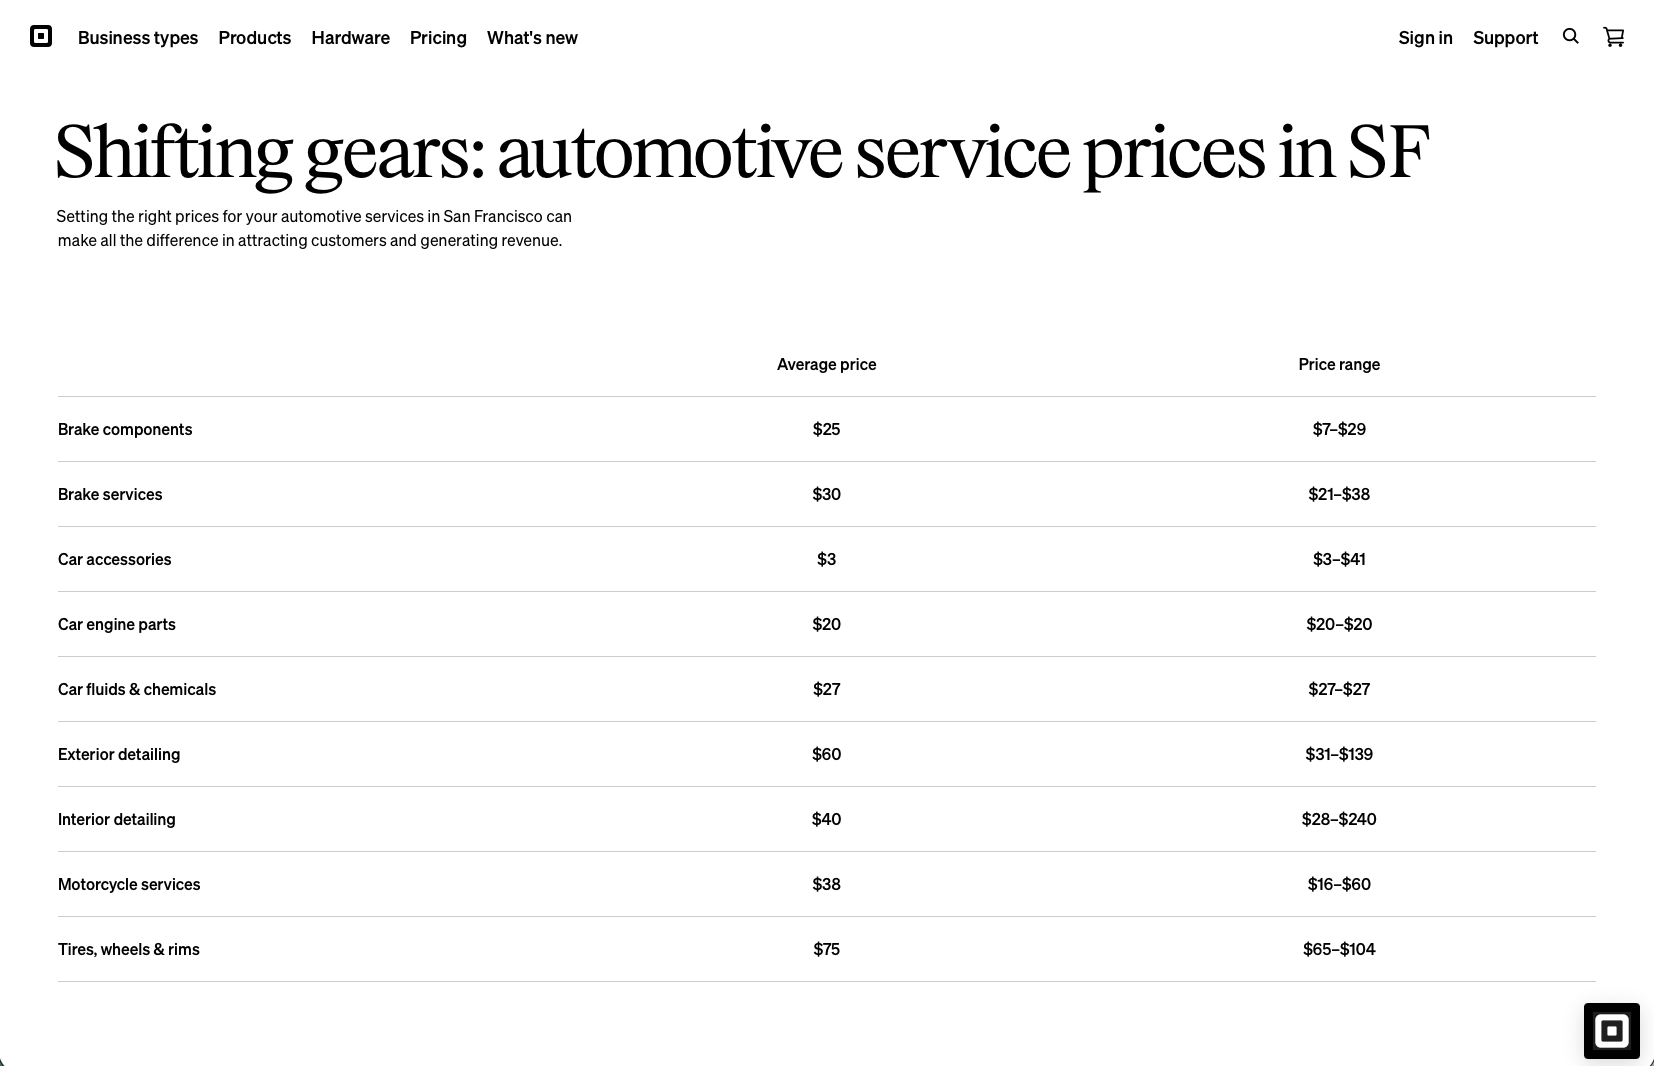This screenshot has width=1654, height=1066.
Task: Click the Square logo in the top left
Action: point(40,37)
